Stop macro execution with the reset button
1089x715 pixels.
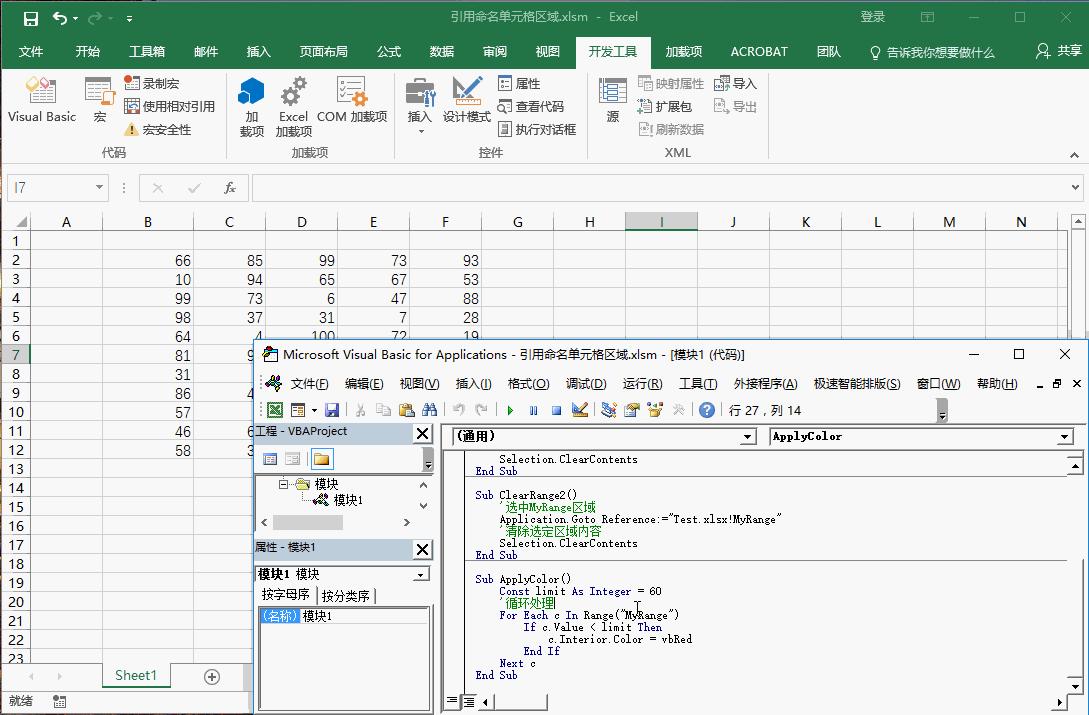555,409
